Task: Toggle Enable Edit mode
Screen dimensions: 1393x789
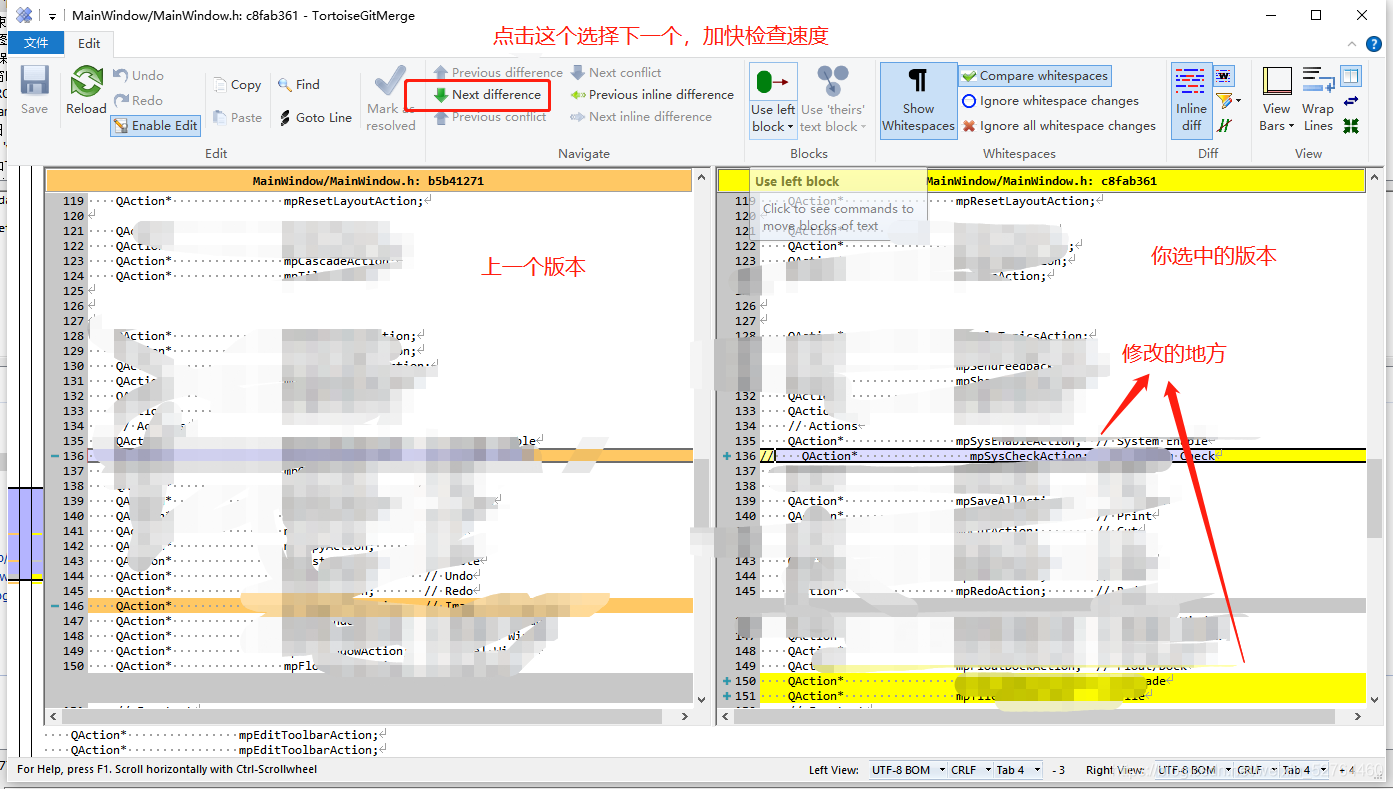Action: [x=155, y=125]
